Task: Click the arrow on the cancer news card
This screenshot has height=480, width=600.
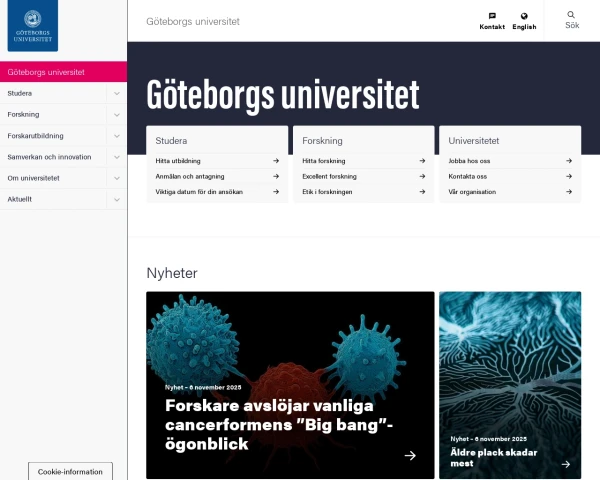Action: [x=410, y=456]
